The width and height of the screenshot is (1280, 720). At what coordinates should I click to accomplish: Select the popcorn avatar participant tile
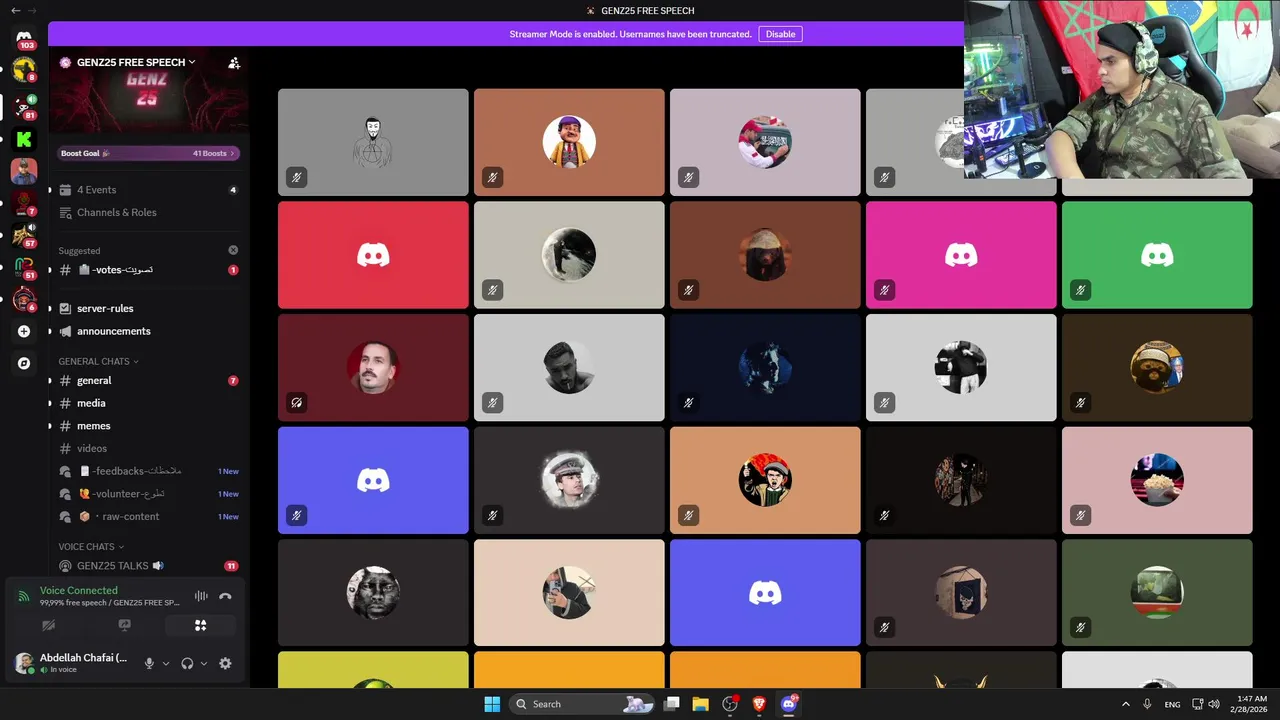click(x=1157, y=480)
